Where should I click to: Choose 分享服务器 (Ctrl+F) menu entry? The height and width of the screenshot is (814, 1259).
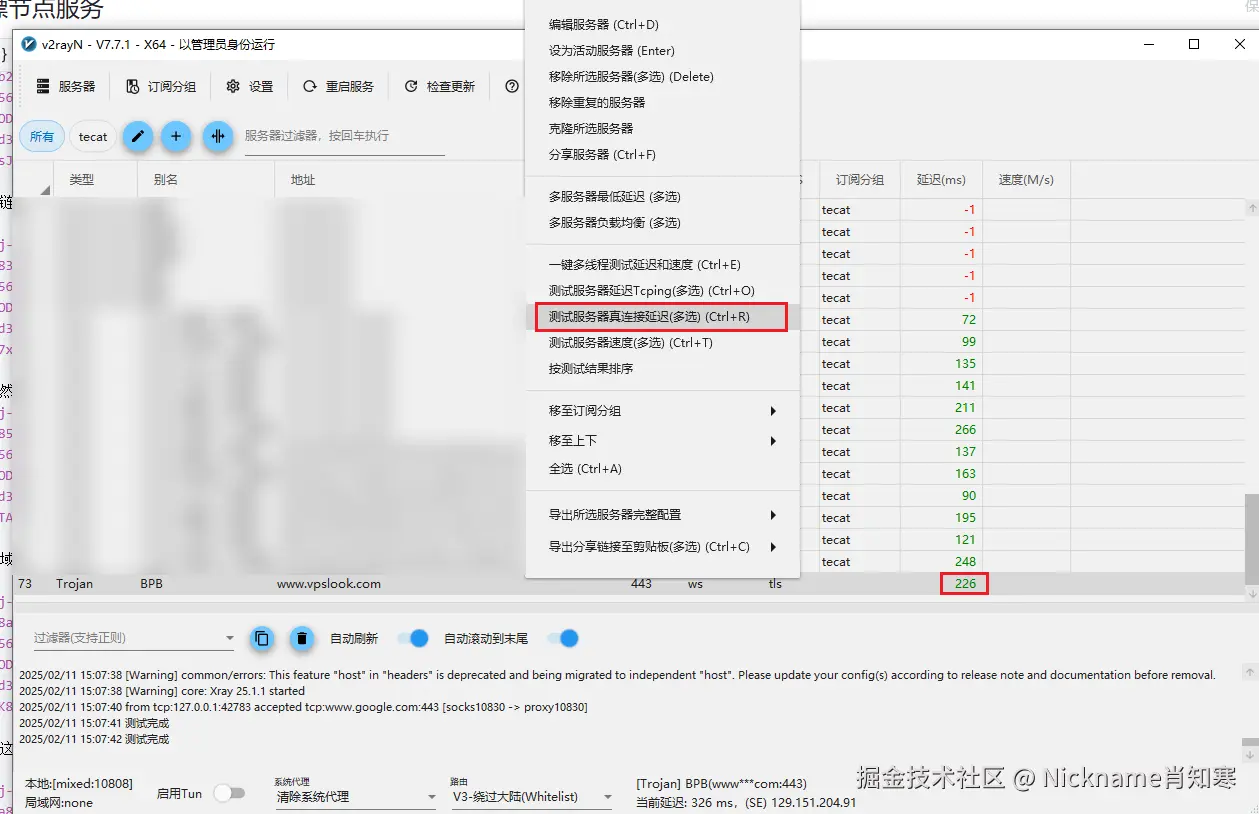coord(662,155)
